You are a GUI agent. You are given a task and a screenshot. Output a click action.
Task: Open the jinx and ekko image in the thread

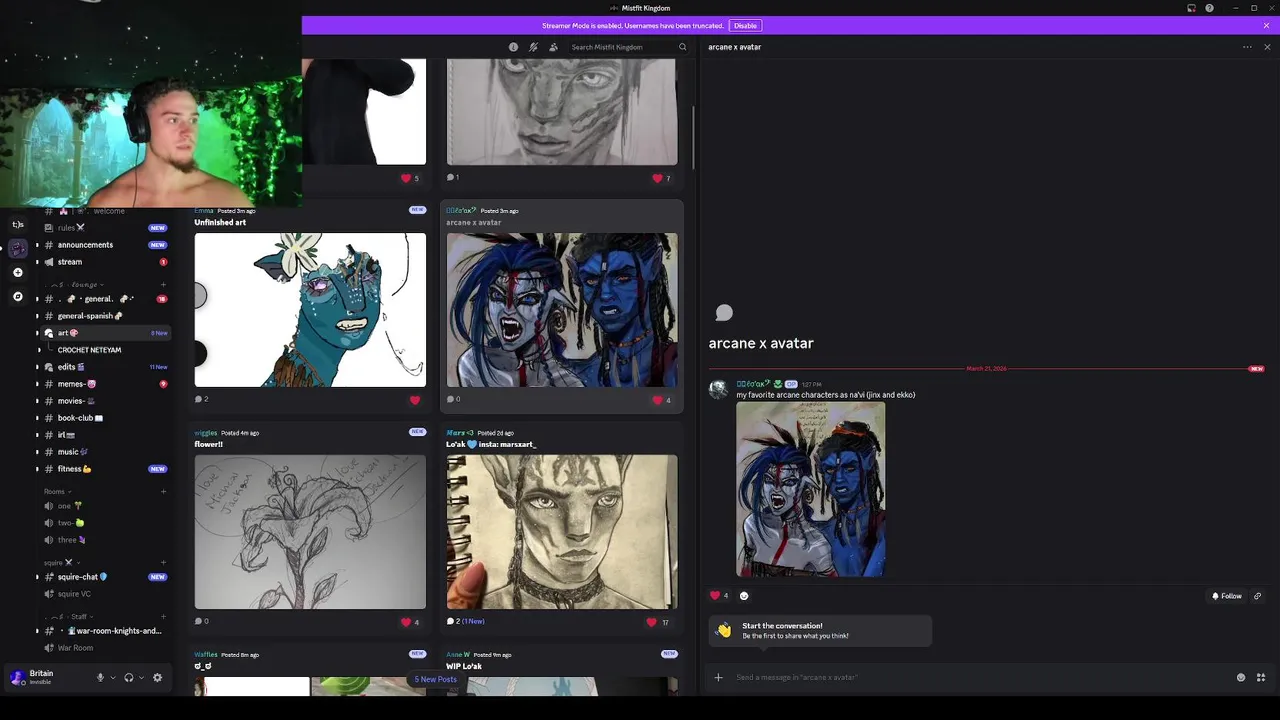(x=810, y=489)
